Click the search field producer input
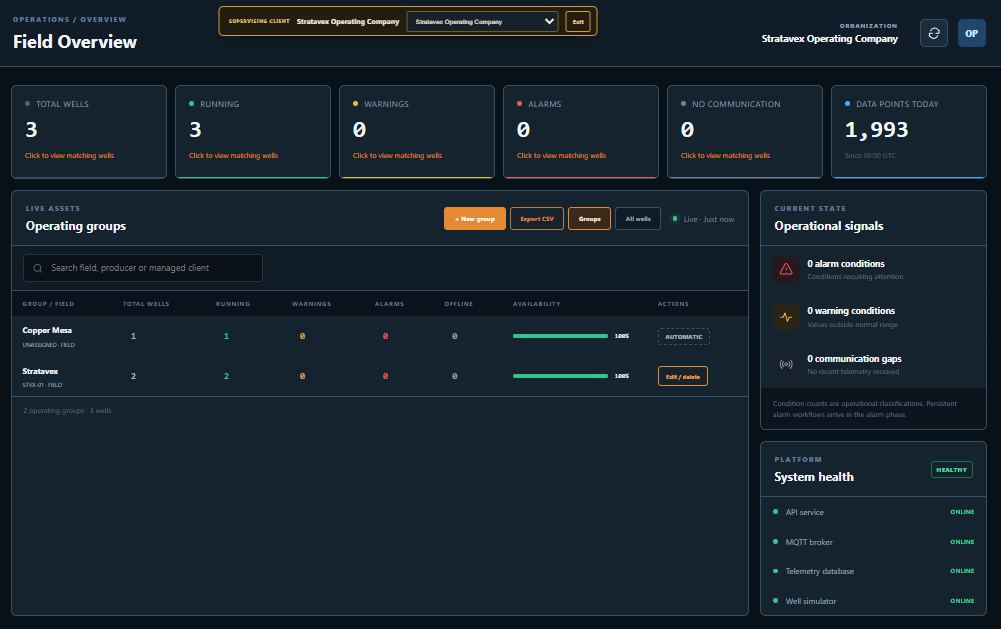1001x629 pixels. (x=142, y=268)
